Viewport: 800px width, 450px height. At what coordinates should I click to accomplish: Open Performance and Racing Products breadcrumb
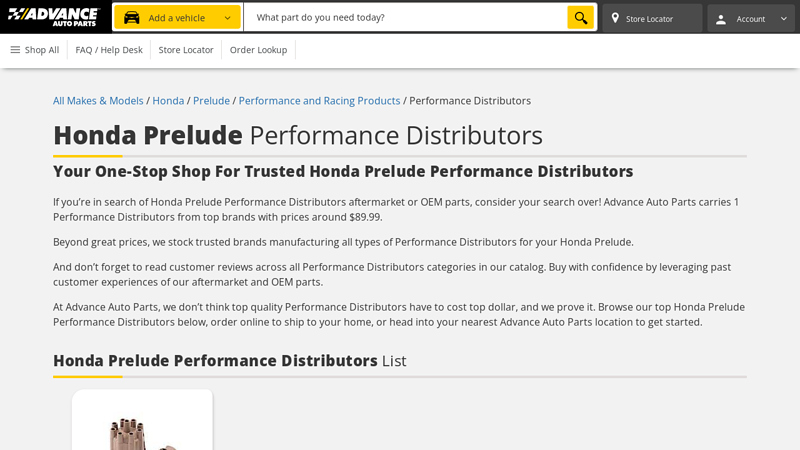point(319,101)
